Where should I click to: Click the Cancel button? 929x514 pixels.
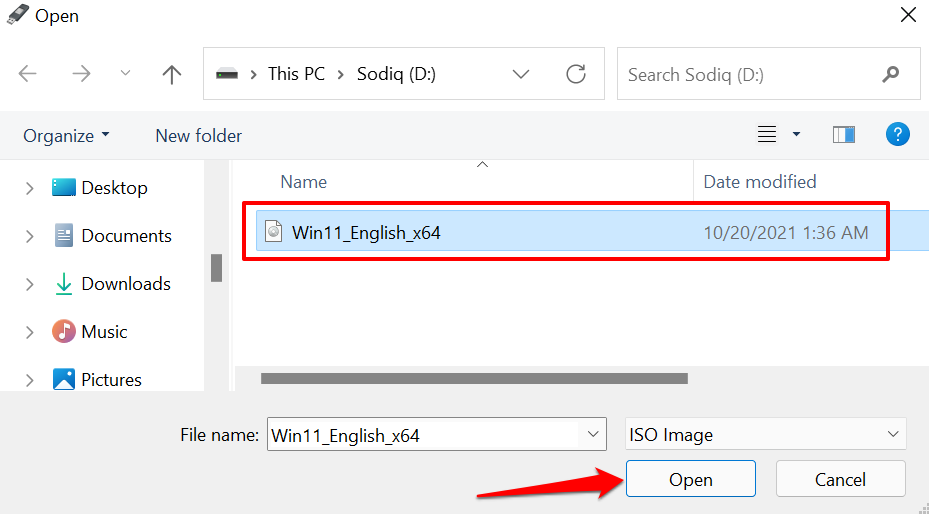click(x=840, y=480)
